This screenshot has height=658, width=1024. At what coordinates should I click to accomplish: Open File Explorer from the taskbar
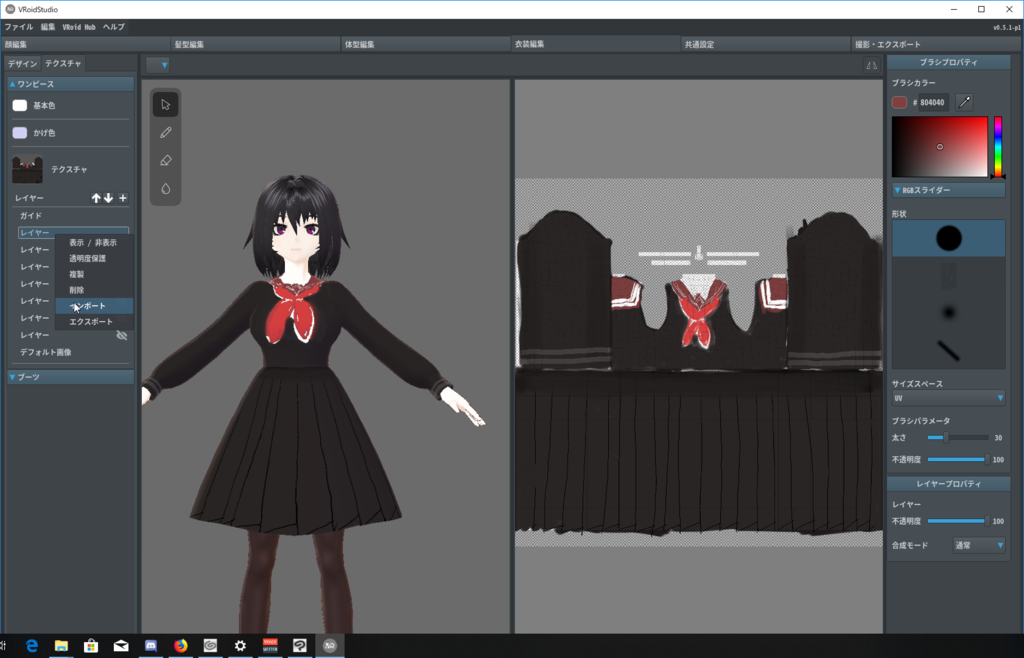pyautogui.click(x=61, y=646)
